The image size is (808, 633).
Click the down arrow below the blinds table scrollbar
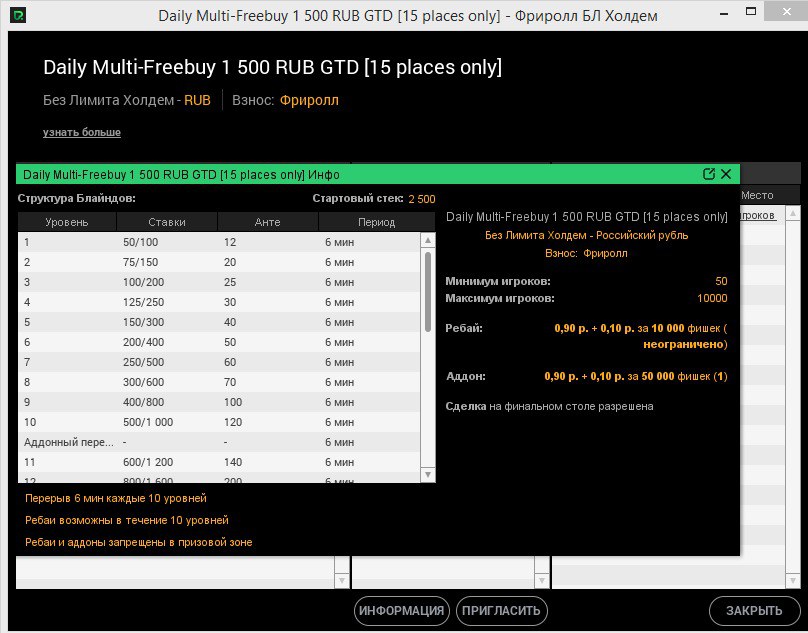pos(430,476)
